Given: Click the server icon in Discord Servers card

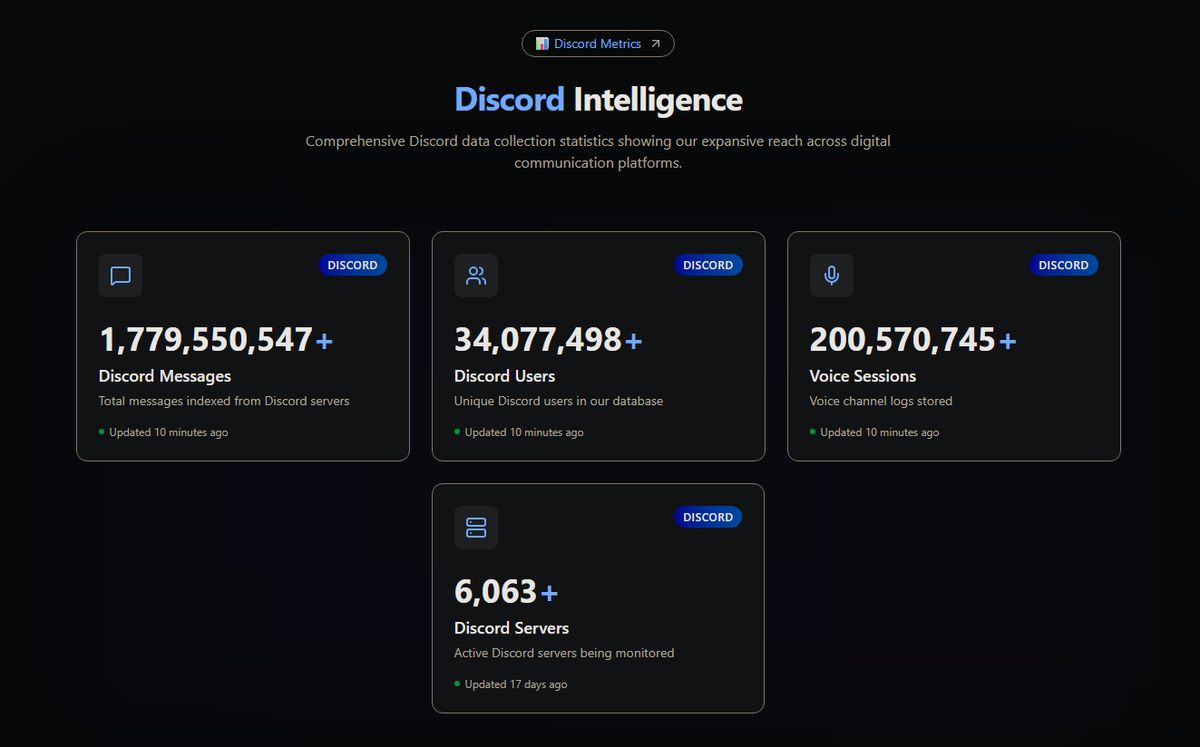Looking at the screenshot, I should point(476,527).
